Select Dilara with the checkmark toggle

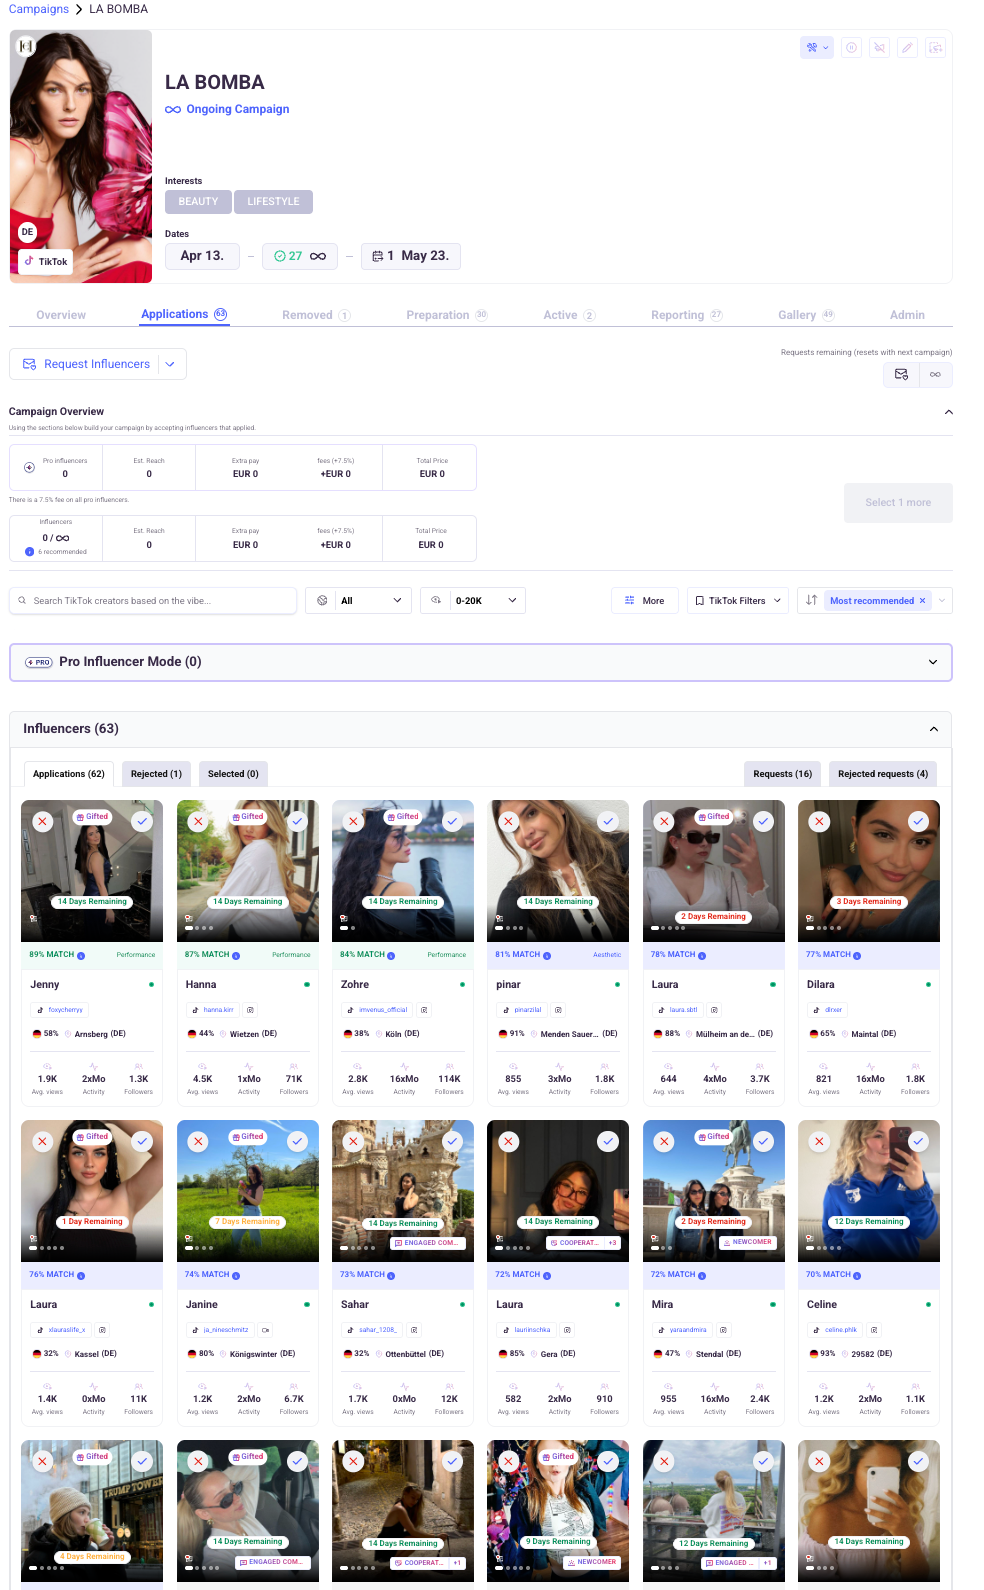tap(919, 821)
